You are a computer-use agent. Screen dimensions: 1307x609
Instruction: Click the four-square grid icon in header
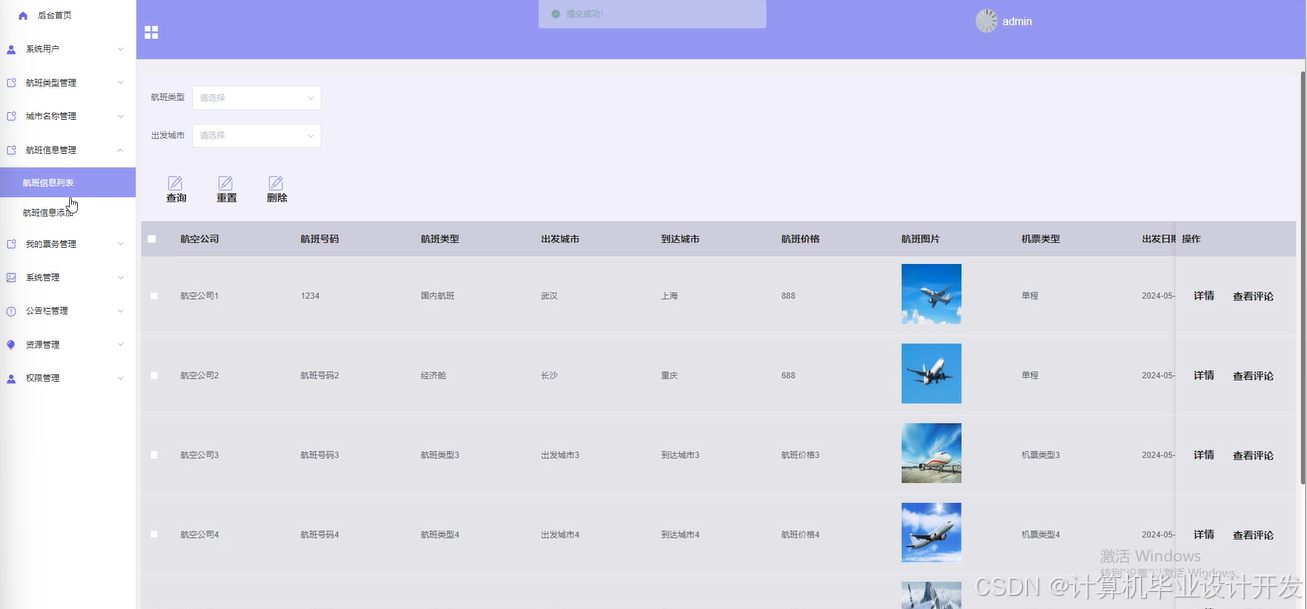click(x=151, y=32)
